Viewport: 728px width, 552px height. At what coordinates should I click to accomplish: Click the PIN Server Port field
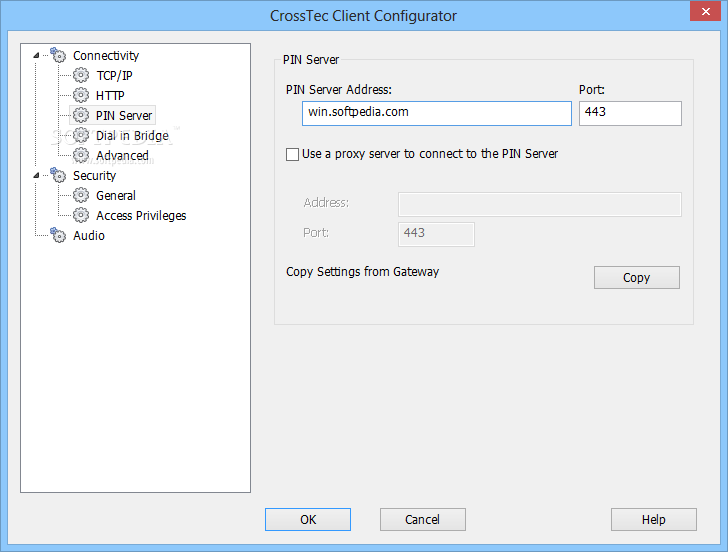click(x=630, y=113)
